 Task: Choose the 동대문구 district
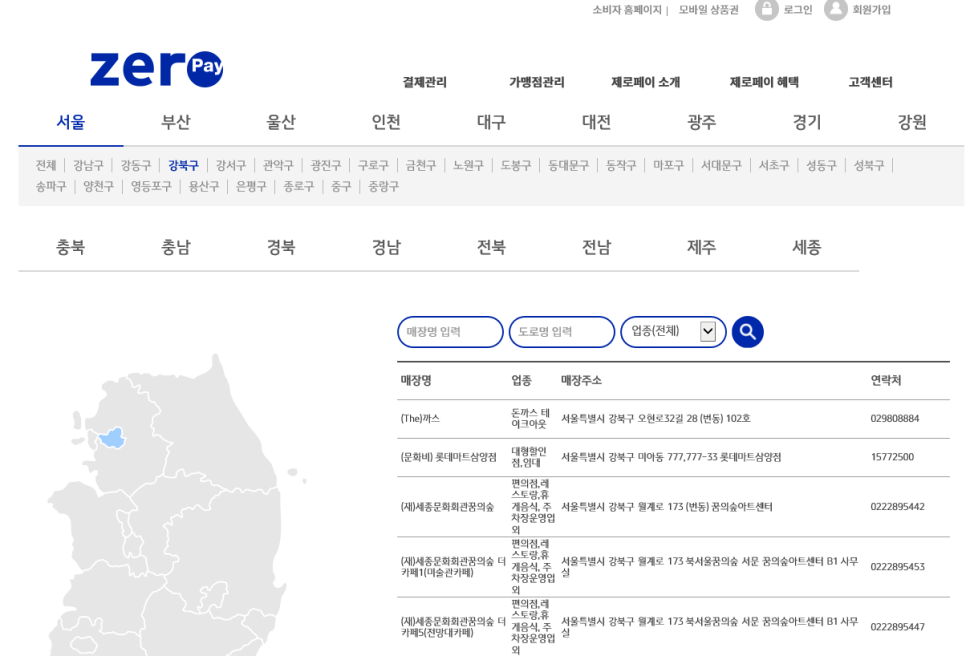569,165
